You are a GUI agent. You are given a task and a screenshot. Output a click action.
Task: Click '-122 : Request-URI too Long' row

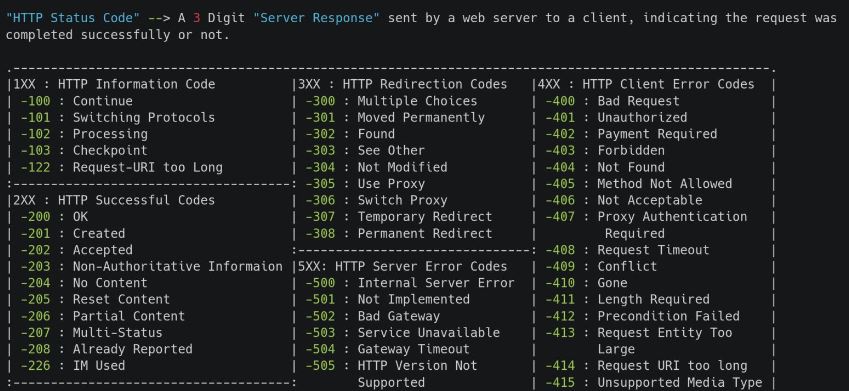tap(121, 167)
